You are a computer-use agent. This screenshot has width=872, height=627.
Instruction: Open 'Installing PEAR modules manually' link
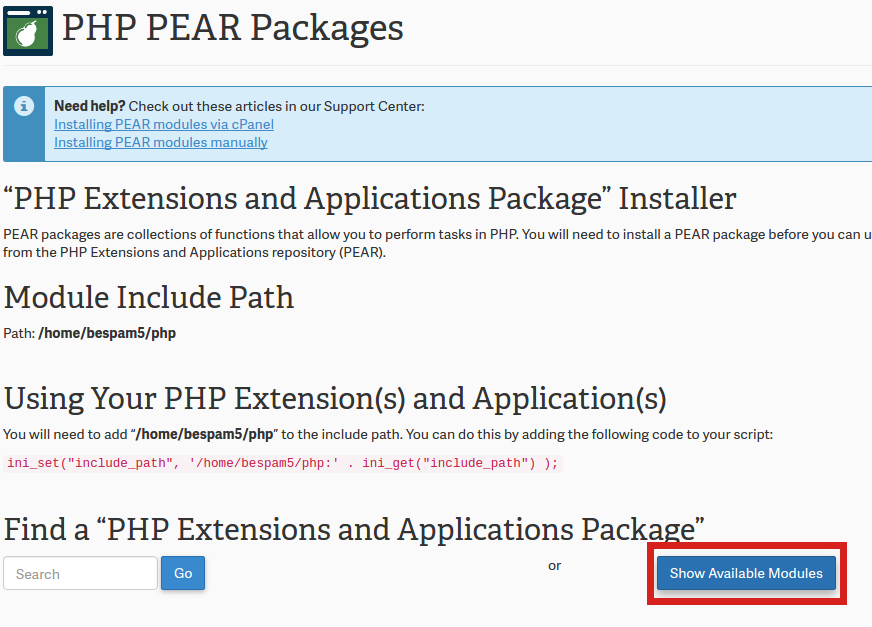[x=161, y=142]
